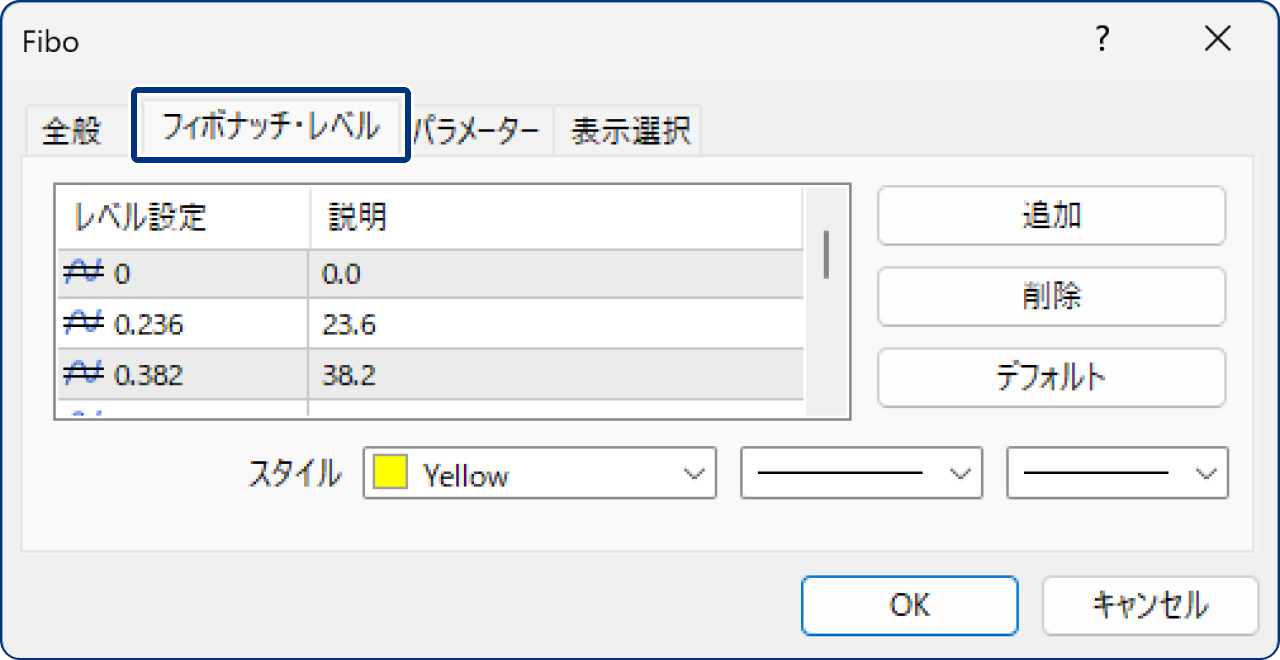This screenshot has width=1280, height=660.
Task: Click the yellow color swatch
Action: click(390, 472)
